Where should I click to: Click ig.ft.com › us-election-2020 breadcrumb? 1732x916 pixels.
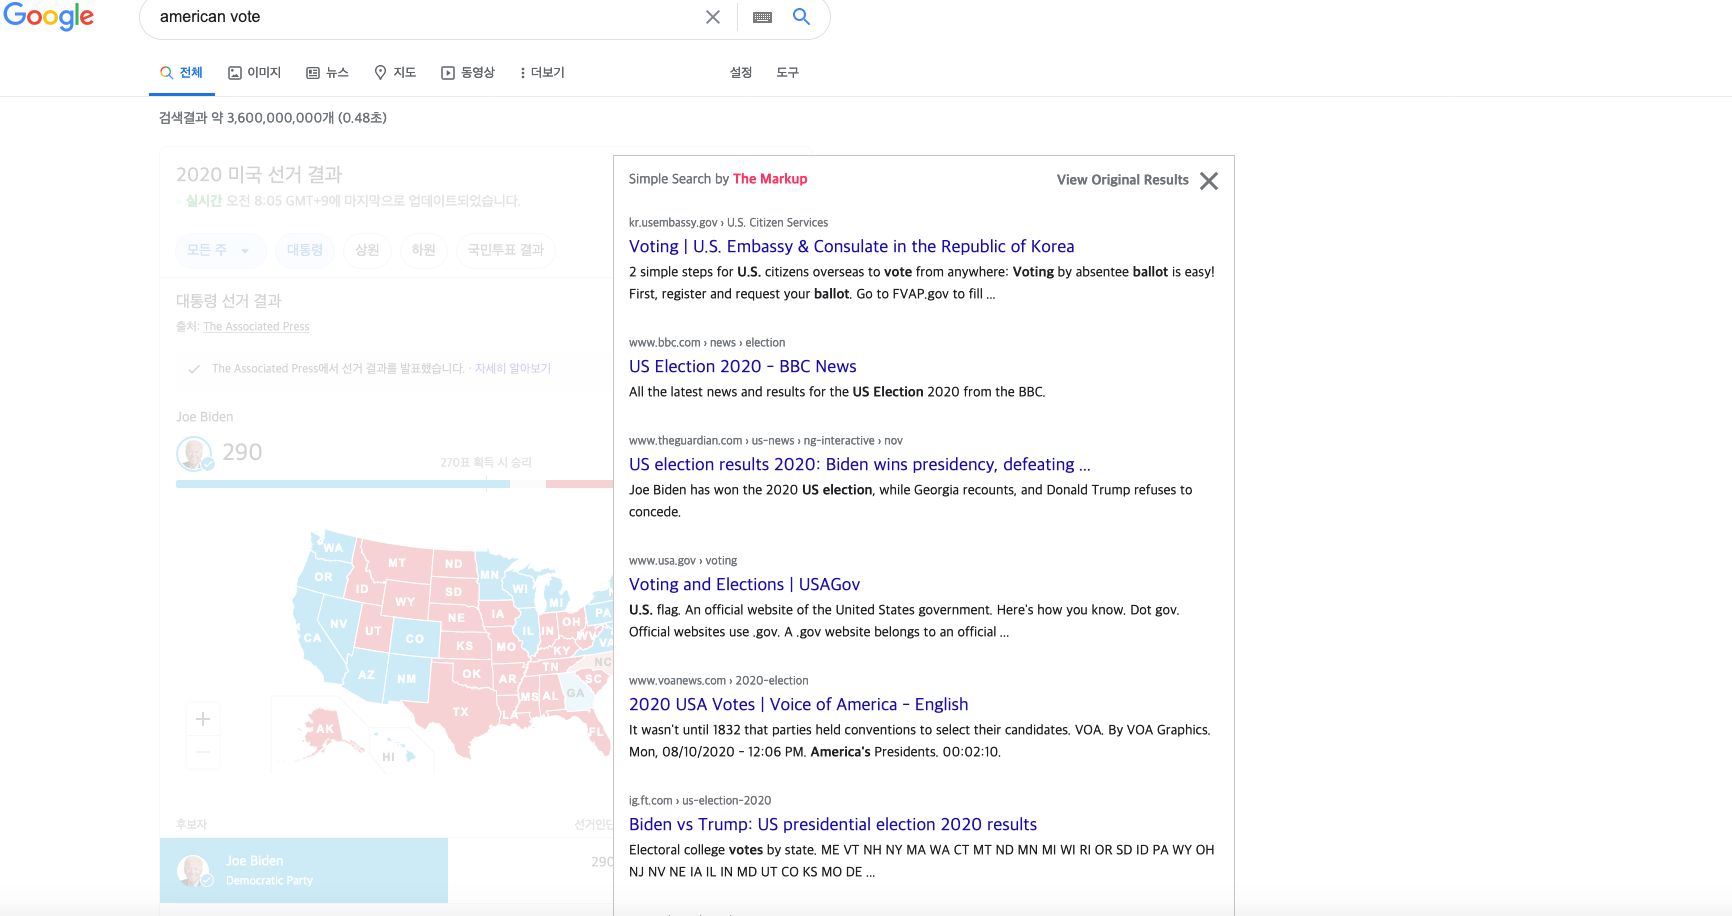pyautogui.click(x=700, y=801)
